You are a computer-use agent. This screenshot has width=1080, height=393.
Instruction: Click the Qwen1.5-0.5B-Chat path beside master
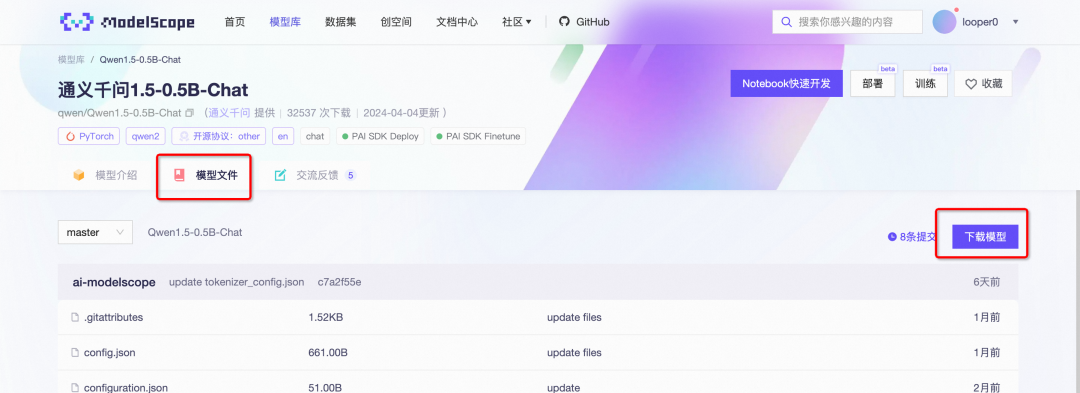(195, 233)
